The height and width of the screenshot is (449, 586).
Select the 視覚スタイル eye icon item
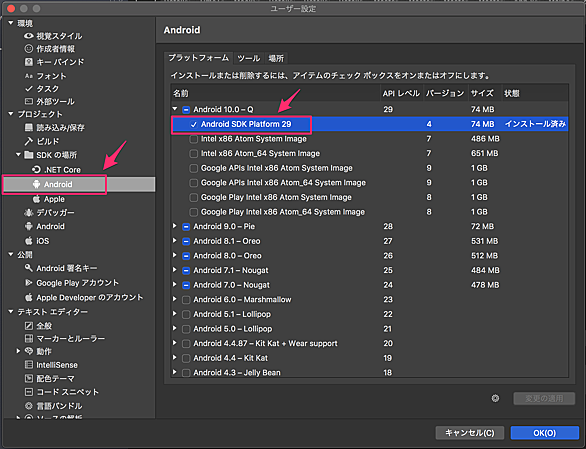tap(29, 36)
